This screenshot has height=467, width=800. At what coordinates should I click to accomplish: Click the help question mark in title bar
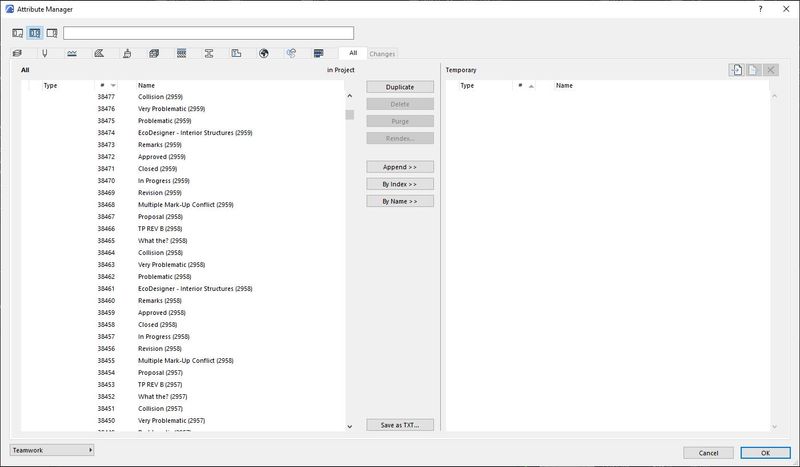click(760, 9)
